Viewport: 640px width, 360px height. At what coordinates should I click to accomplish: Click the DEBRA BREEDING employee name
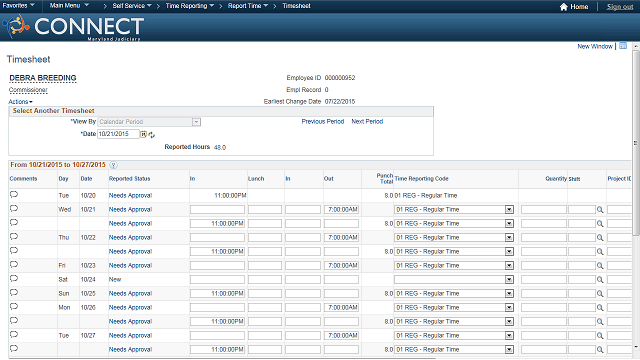click(43, 78)
